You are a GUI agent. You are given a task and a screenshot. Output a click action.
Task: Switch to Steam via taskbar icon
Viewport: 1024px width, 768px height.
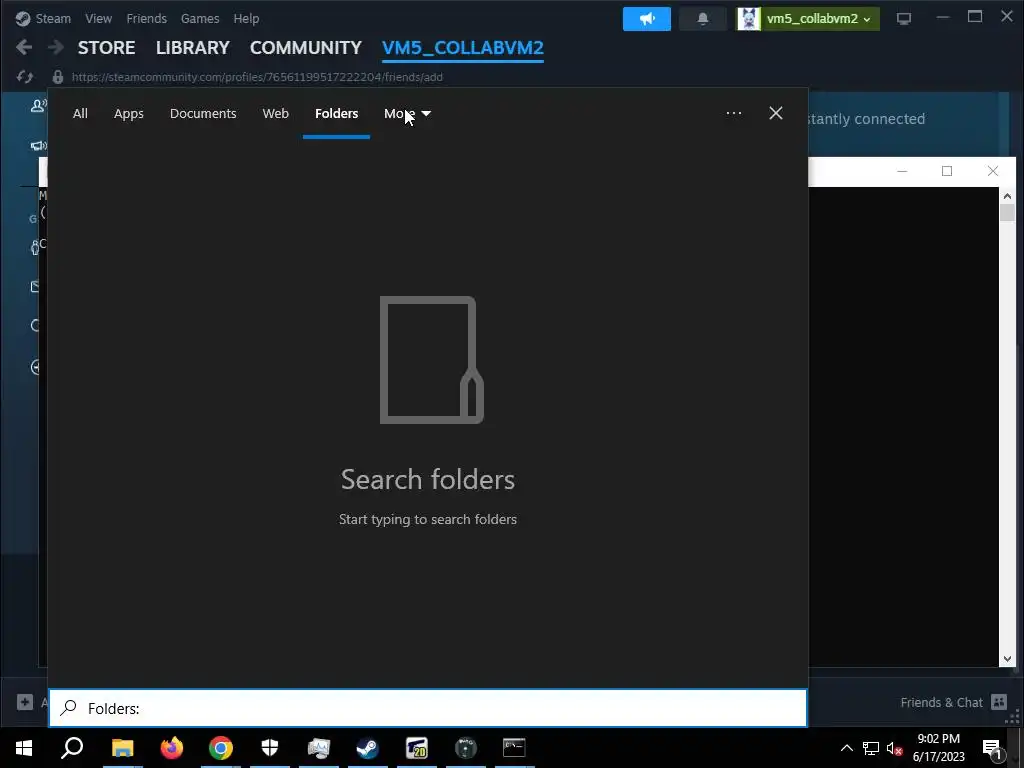(x=368, y=748)
